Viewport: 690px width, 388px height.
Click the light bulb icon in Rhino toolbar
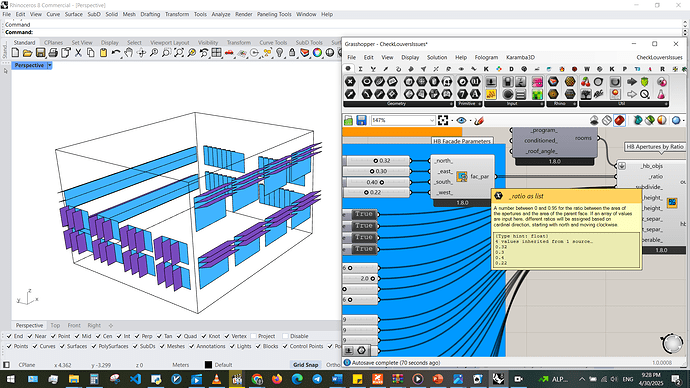pyautogui.click(x=279, y=53)
